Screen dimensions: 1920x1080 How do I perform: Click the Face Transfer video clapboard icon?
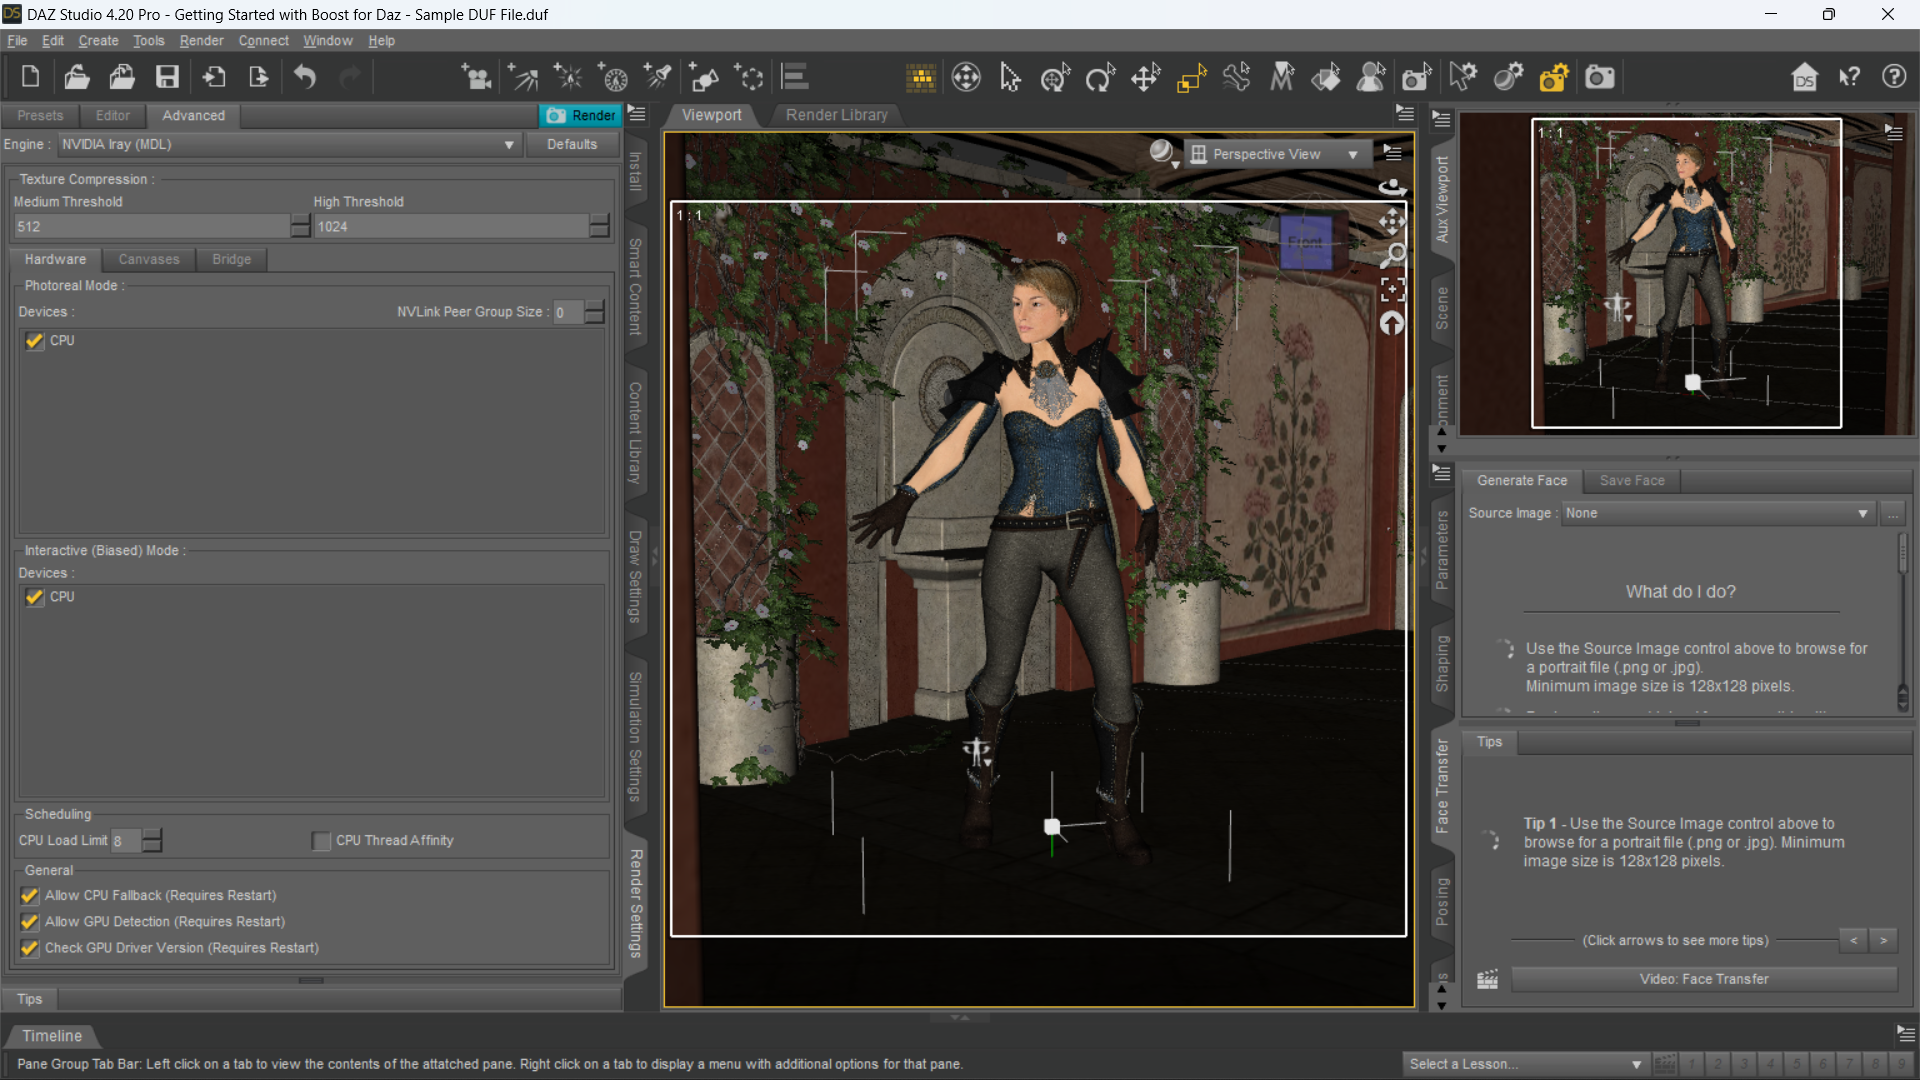tap(1487, 979)
